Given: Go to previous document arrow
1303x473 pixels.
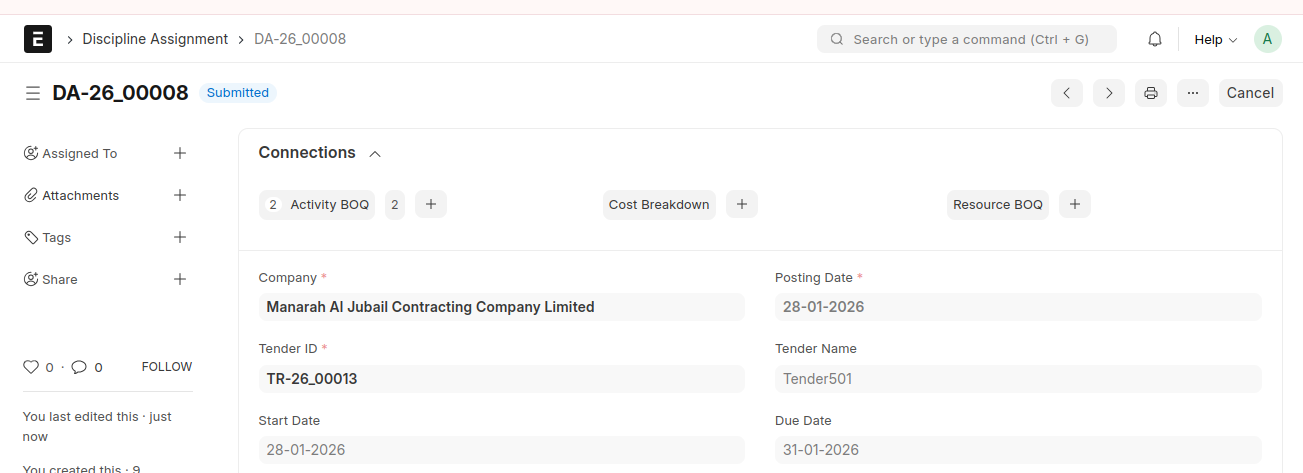Looking at the screenshot, I should 1067,93.
